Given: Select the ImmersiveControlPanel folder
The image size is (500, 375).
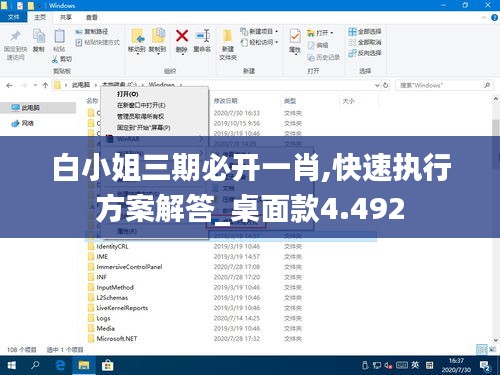Looking at the screenshot, I should coord(129,267).
